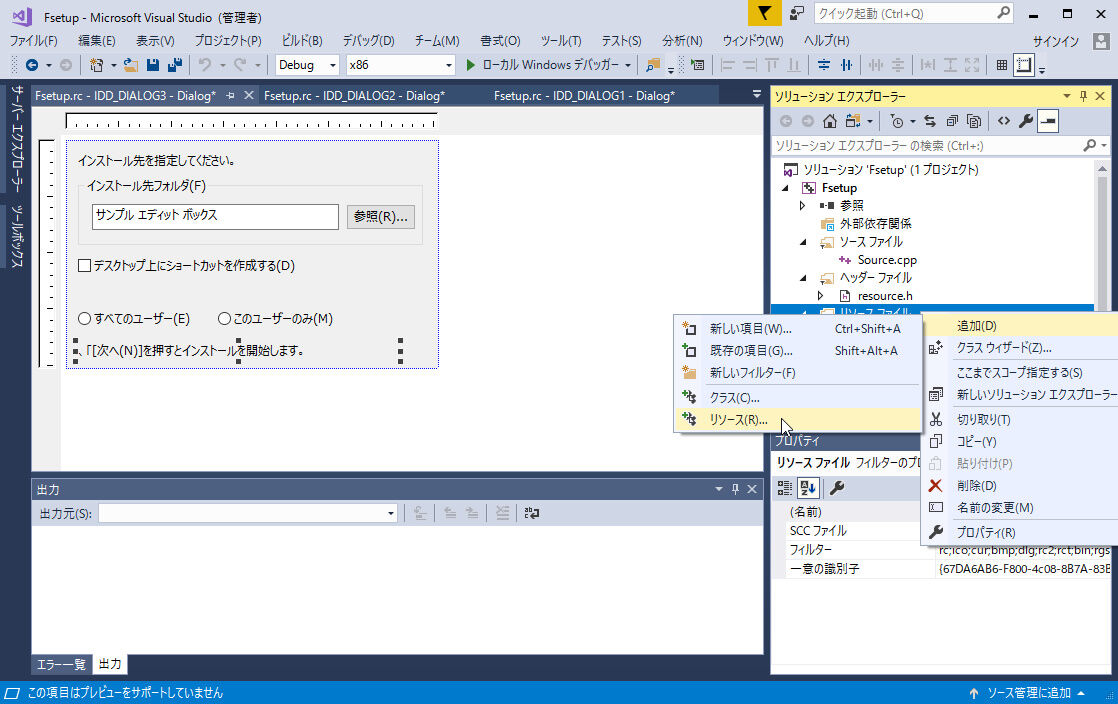The width and height of the screenshot is (1118, 704).
Task: Click the 参照(R)... button in dialog
Action: tap(381, 217)
